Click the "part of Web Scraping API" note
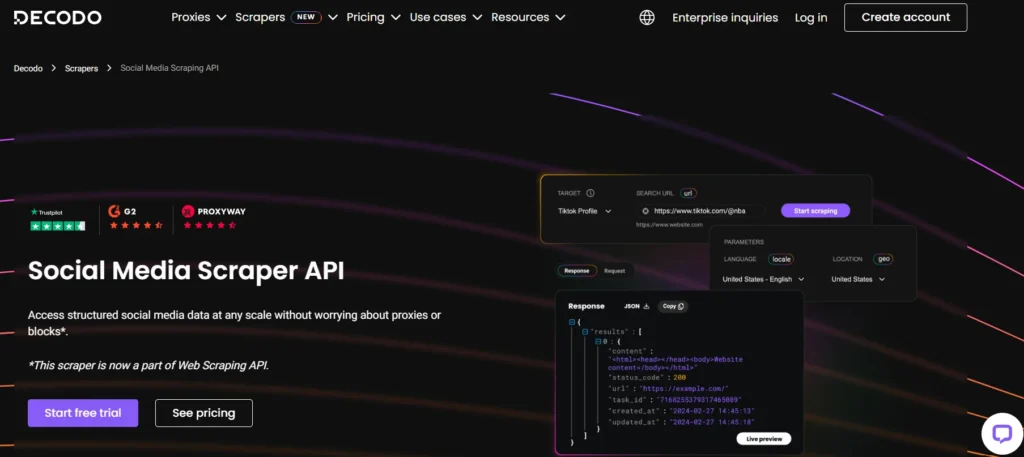This screenshot has width=1024, height=457. coord(148,366)
